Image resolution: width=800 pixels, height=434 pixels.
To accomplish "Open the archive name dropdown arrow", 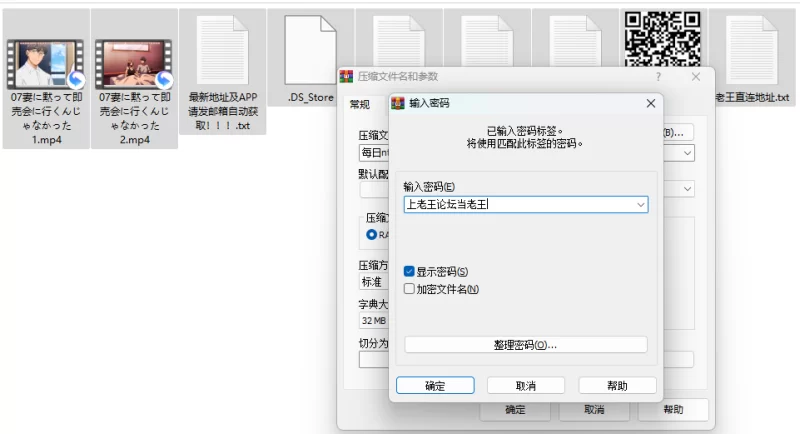I will click(x=687, y=153).
